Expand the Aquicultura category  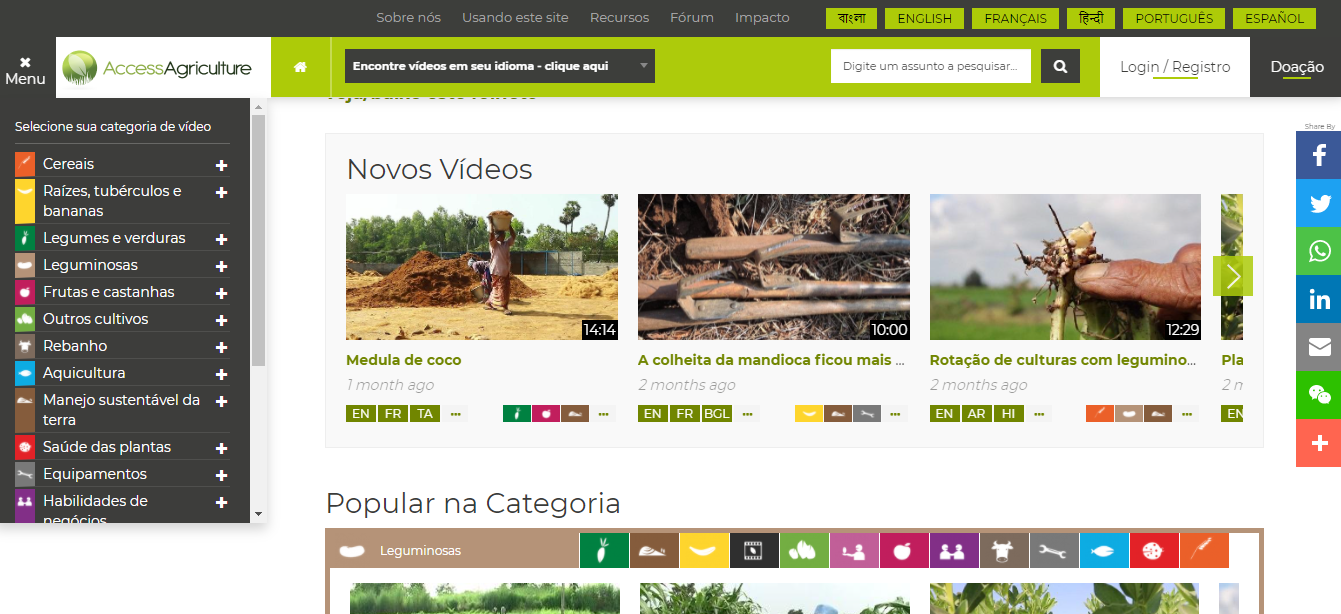coord(221,375)
